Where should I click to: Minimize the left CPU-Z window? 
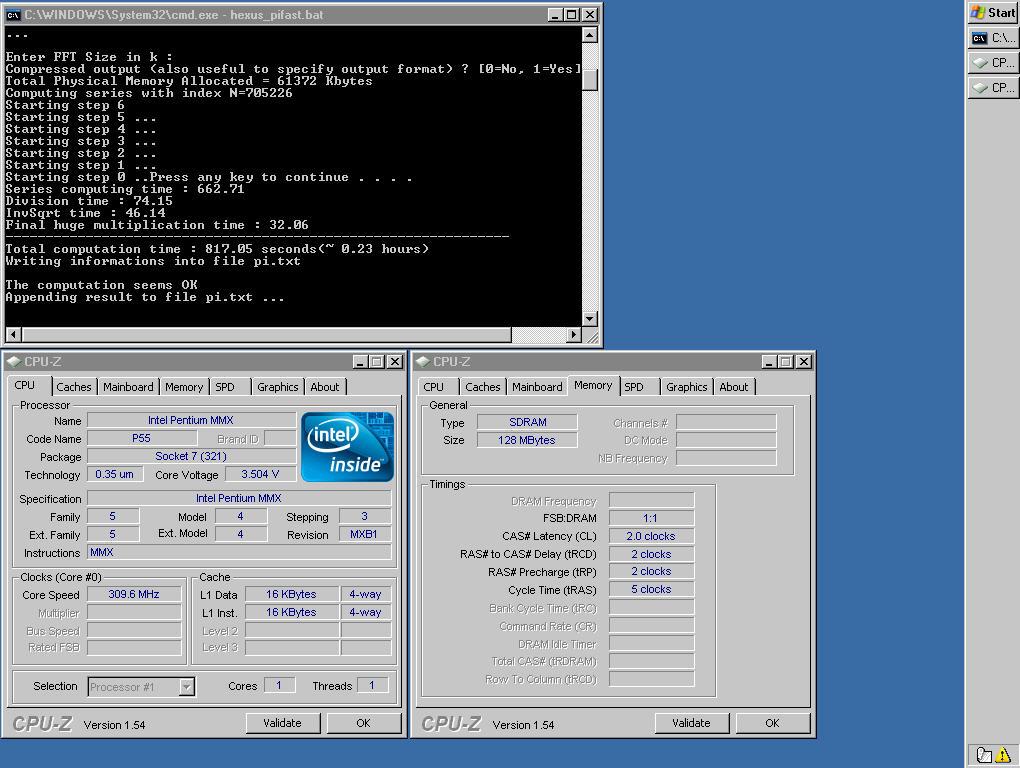click(360, 362)
